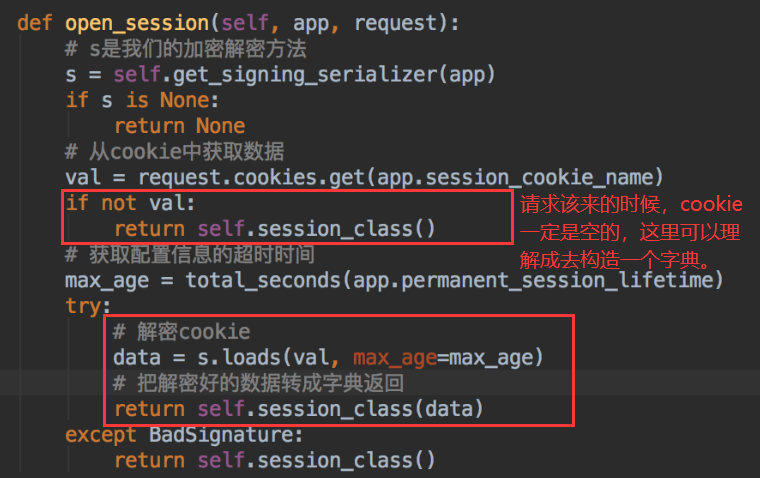The height and width of the screenshot is (478, 760).
Task: Click the comment '# 从cookie中获取数据'
Action: click(x=175, y=152)
